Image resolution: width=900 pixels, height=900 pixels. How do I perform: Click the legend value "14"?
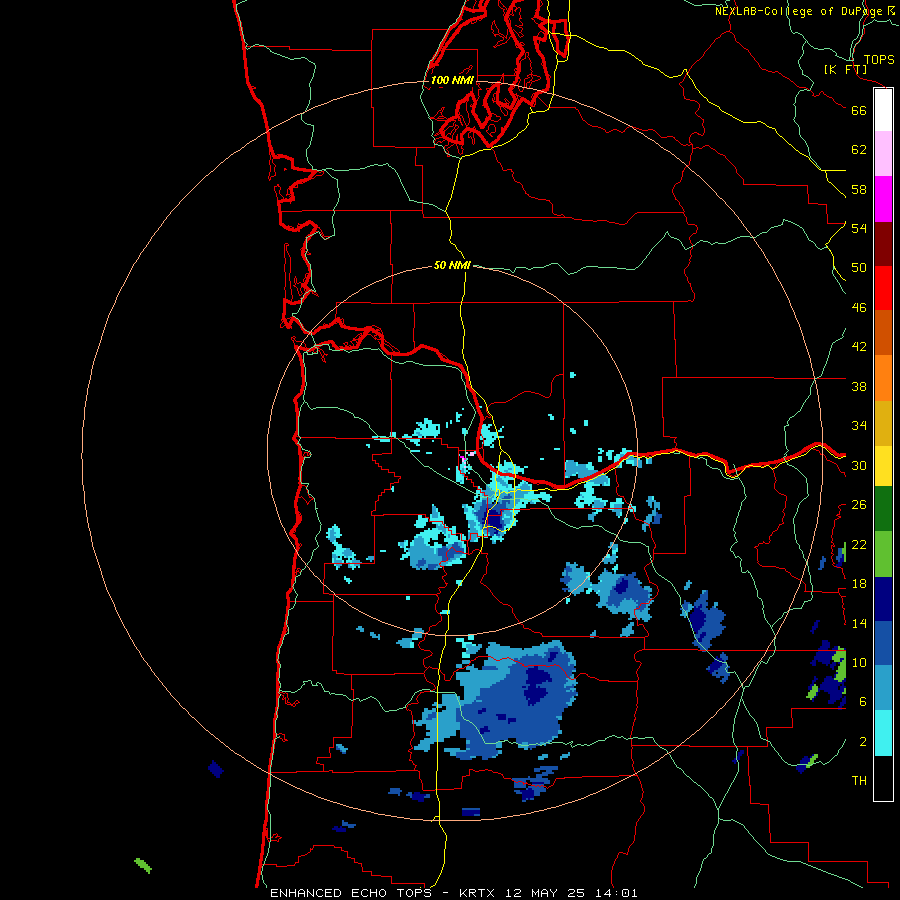coord(859,623)
